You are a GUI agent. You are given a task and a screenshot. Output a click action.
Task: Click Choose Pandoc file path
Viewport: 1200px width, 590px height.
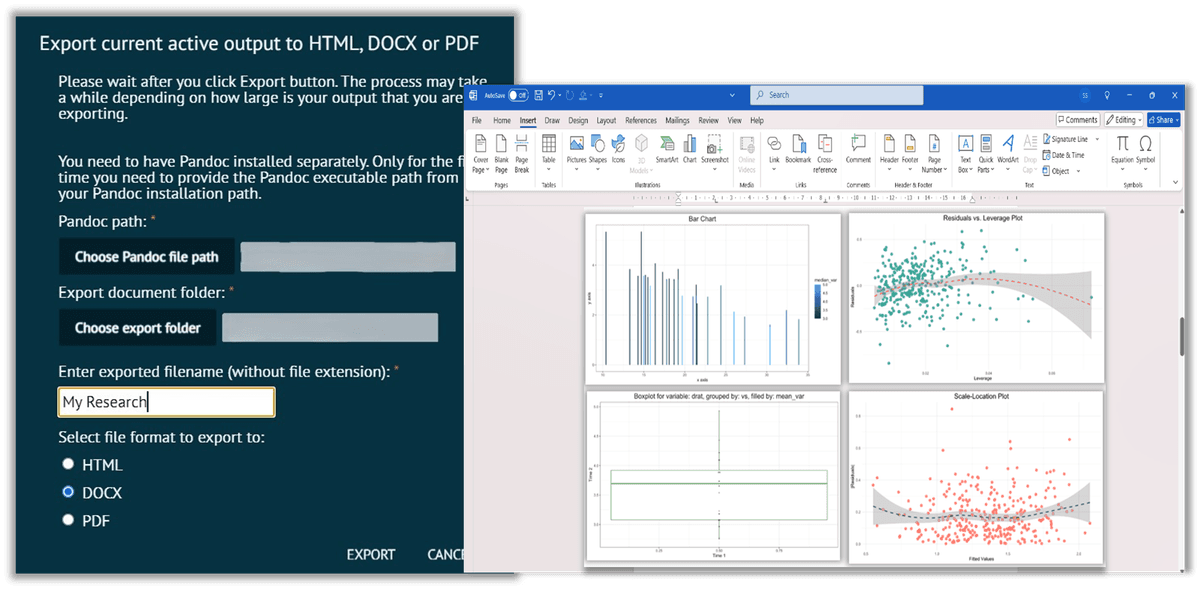(x=146, y=256)
